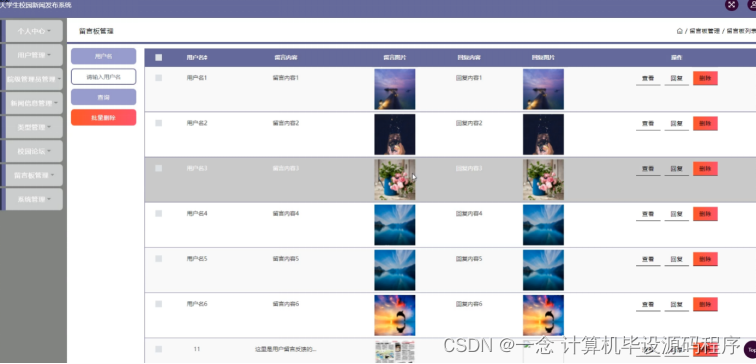The image size is (756, 364).
Task: Open the 回复图片 sunset thumbnail in row 用户名6
Action: point(543,316)
